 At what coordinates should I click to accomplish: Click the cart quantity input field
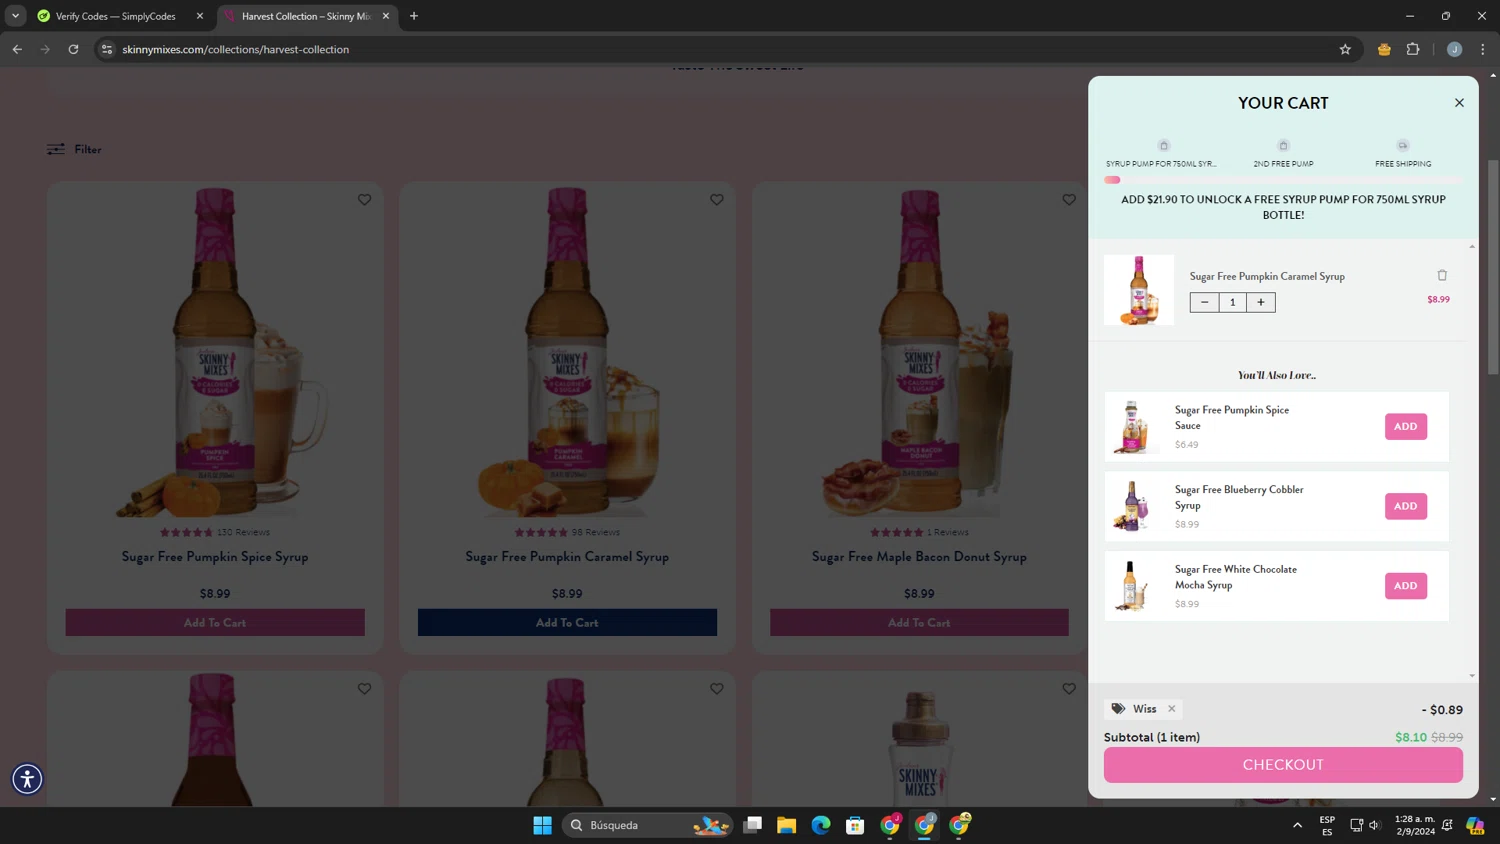(x=1233, y=302)
